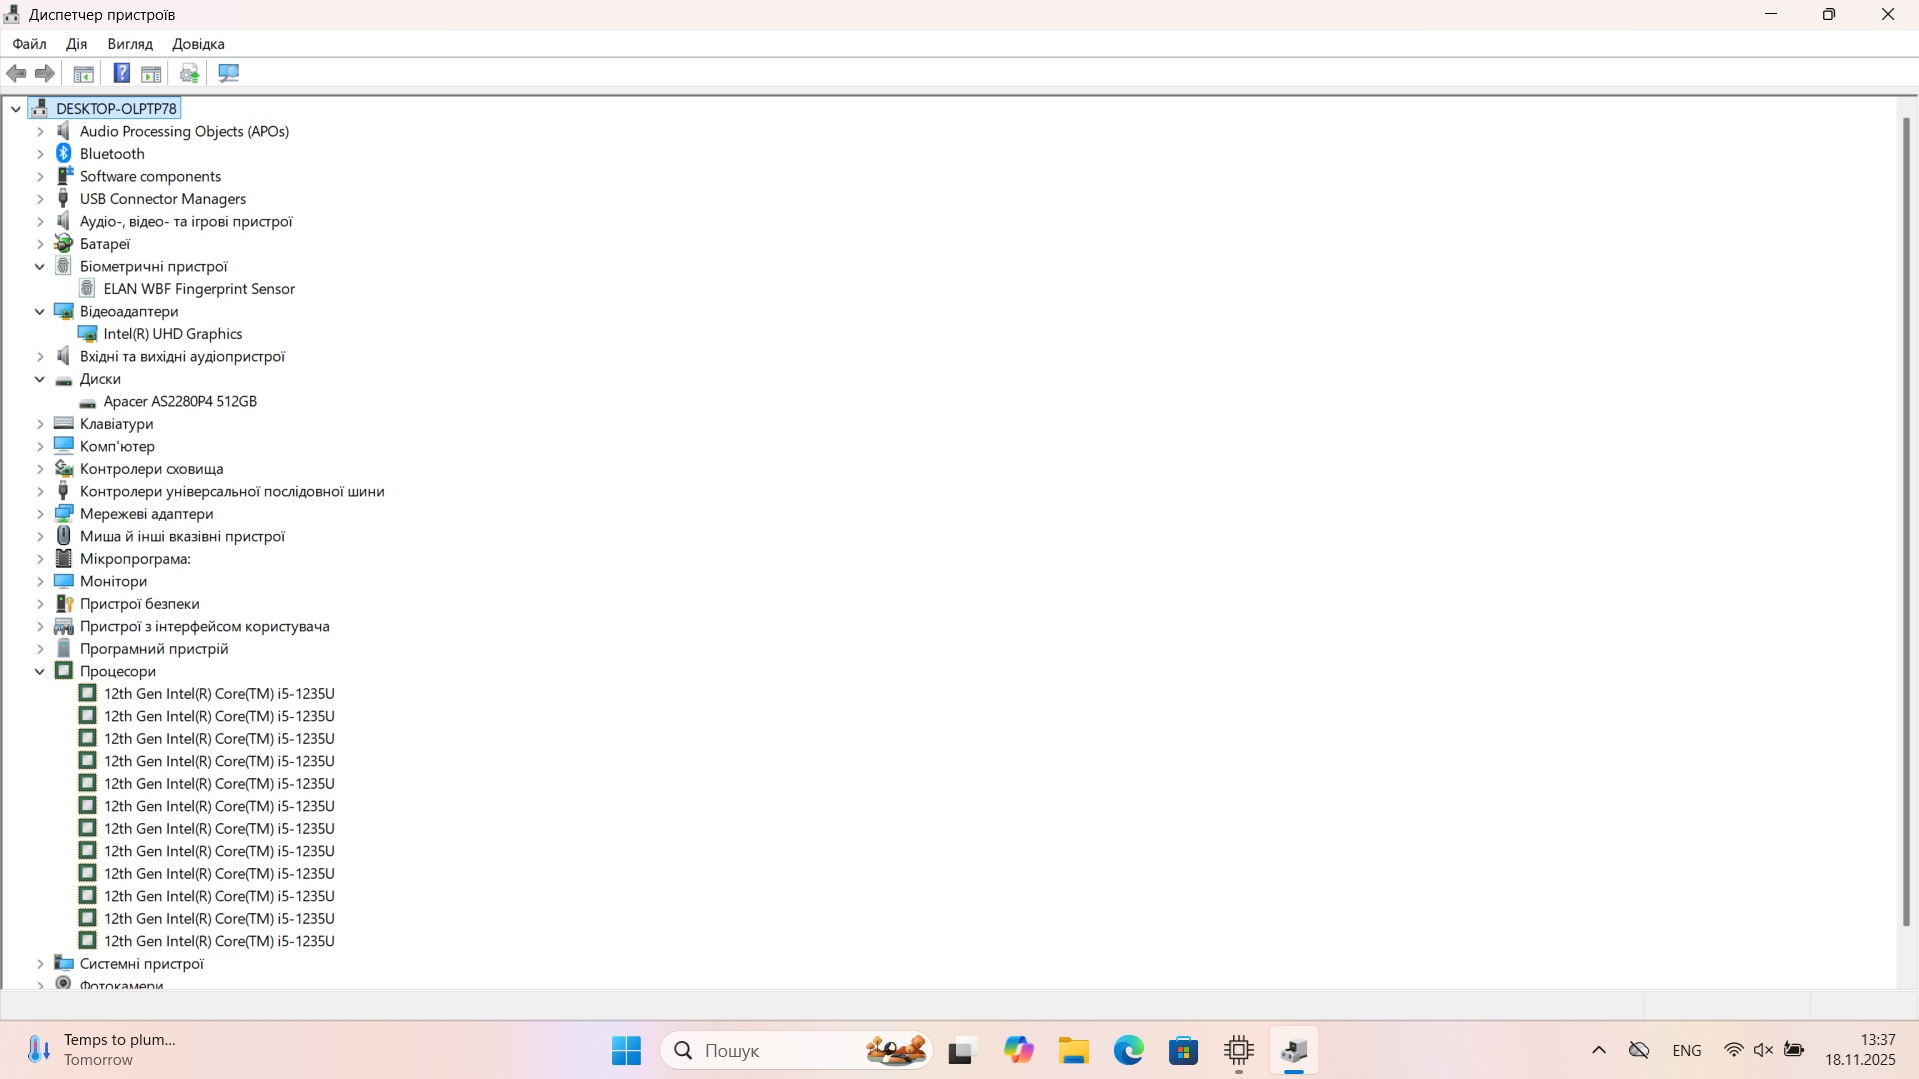Image resolution: width=1919 pixels, height=1079 pixels.
Task: Expand the Мережеві адаптери category
Action: [x=40, y=514]
